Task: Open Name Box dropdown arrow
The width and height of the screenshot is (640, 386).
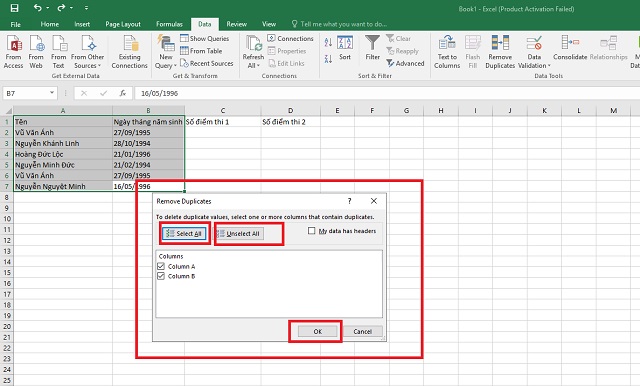Action: (52, 93)
